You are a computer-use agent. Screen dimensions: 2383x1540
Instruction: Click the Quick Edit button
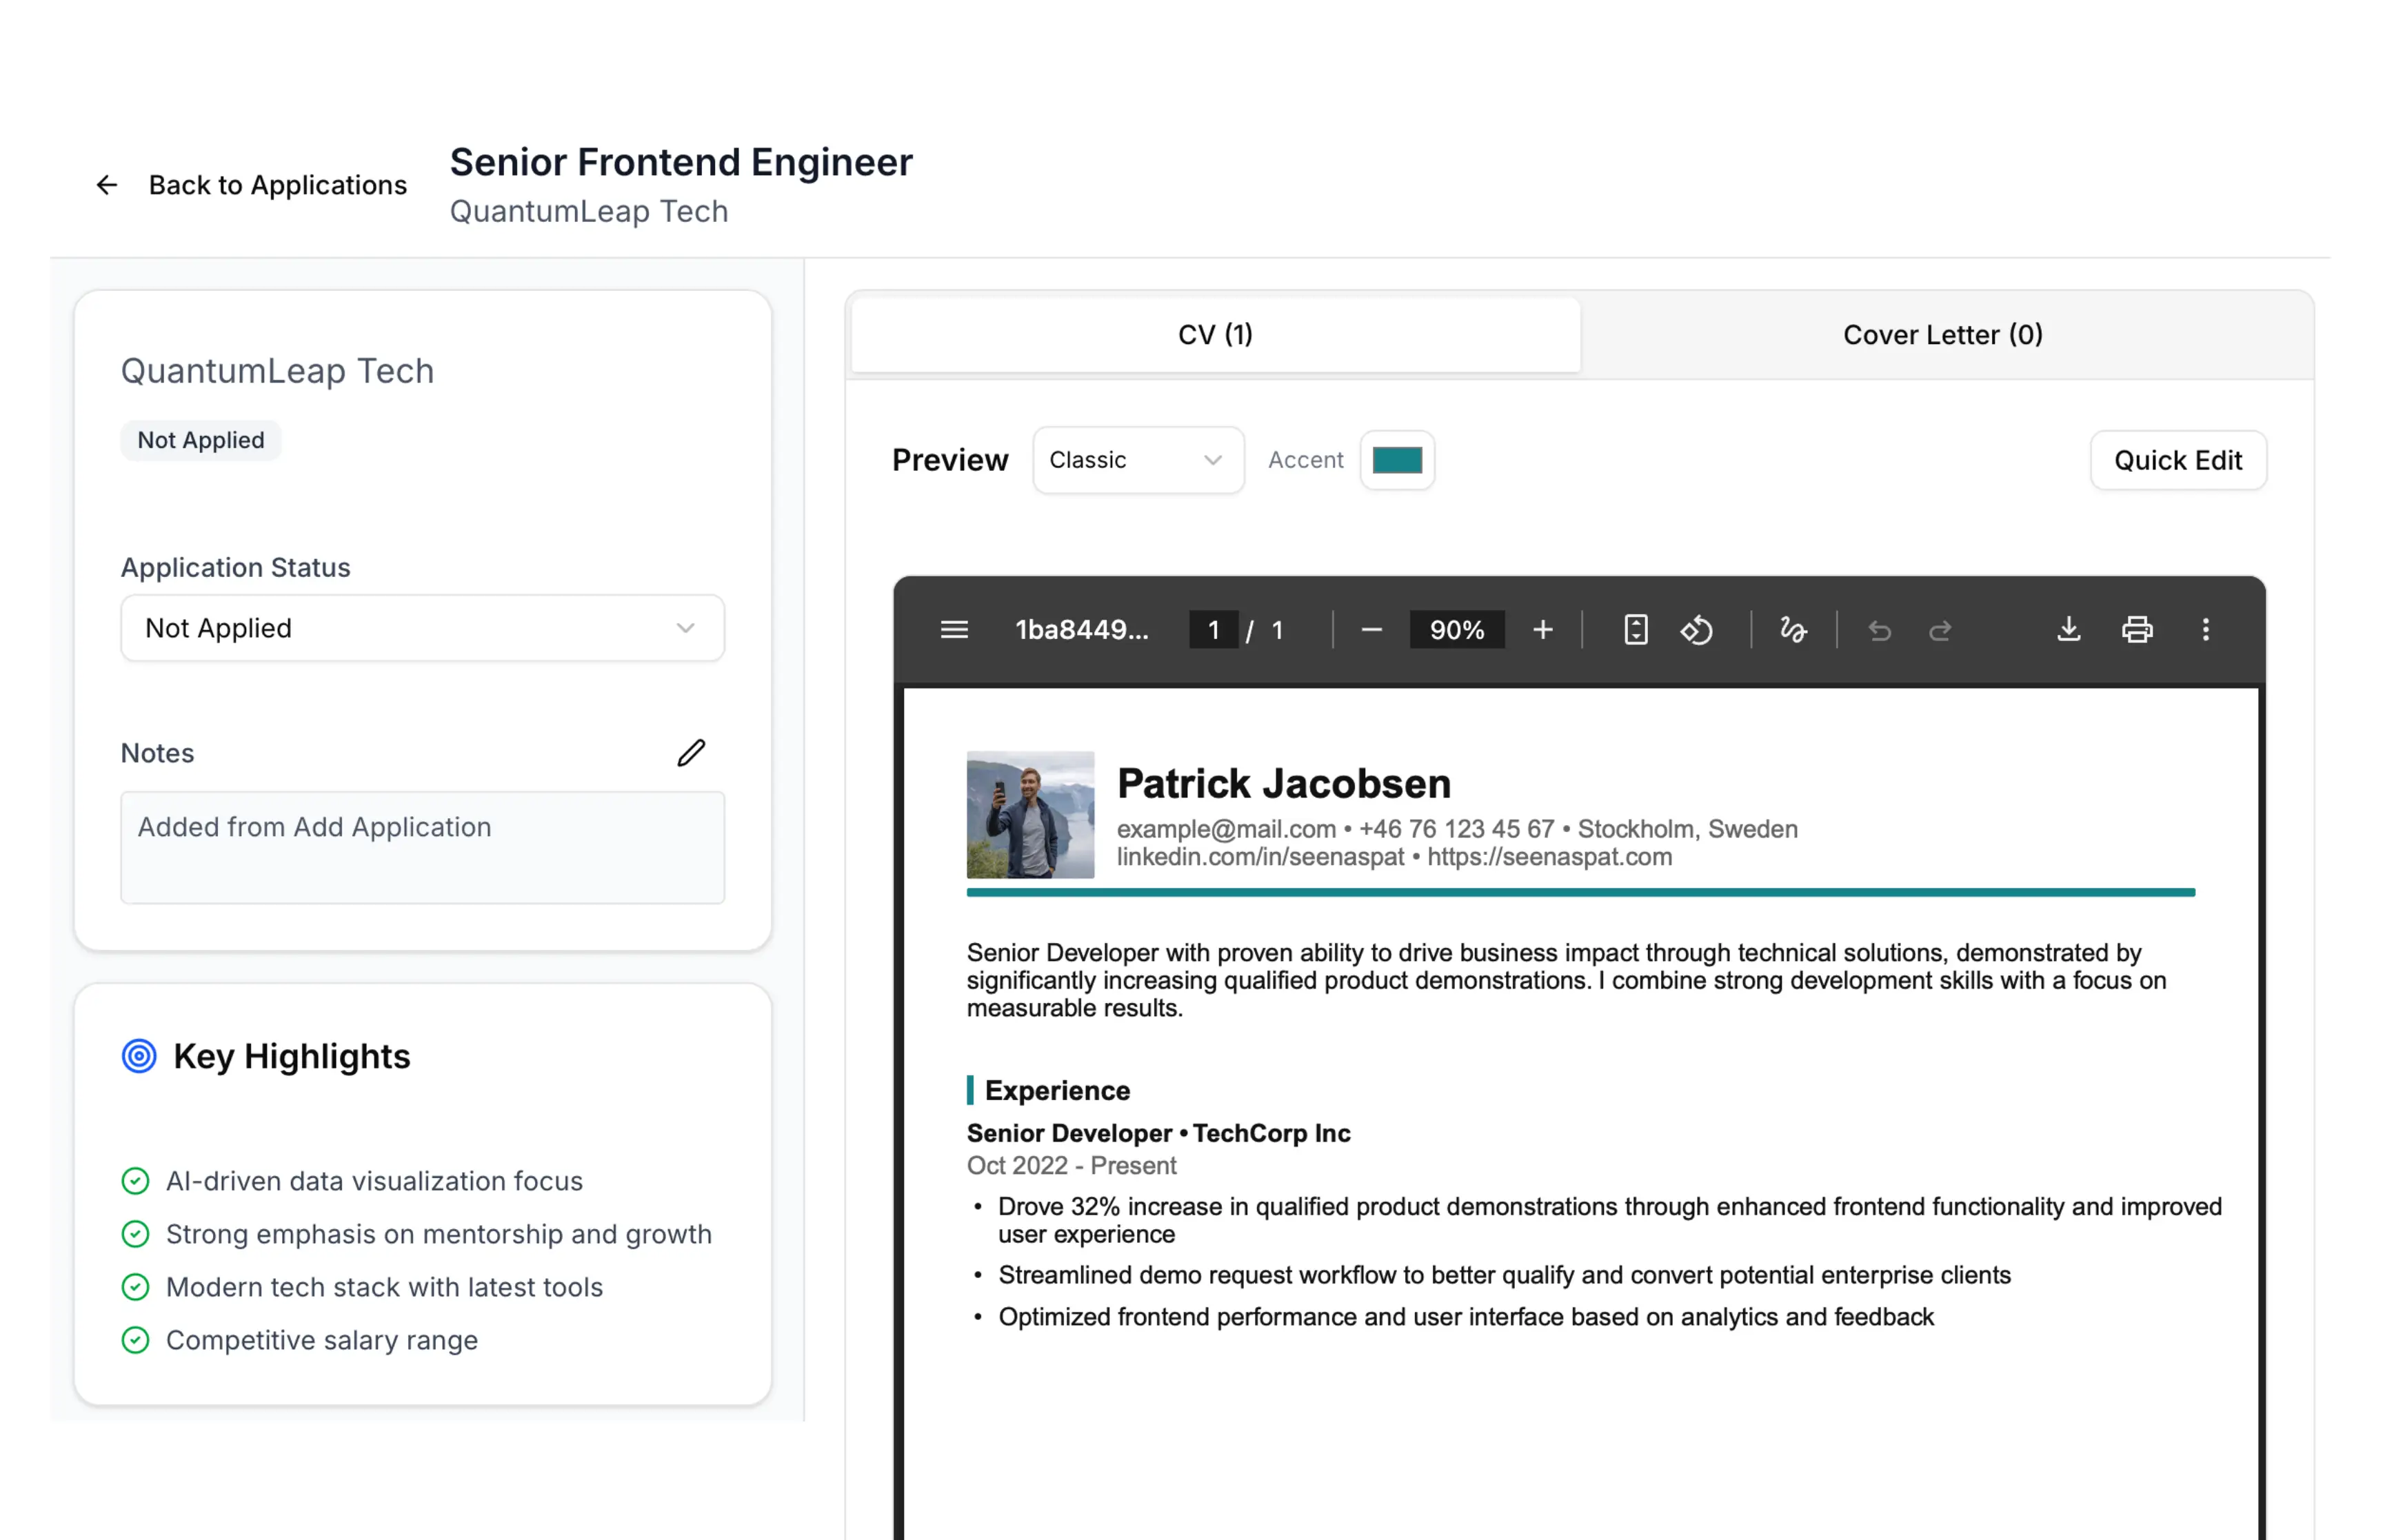(2177, 460)
